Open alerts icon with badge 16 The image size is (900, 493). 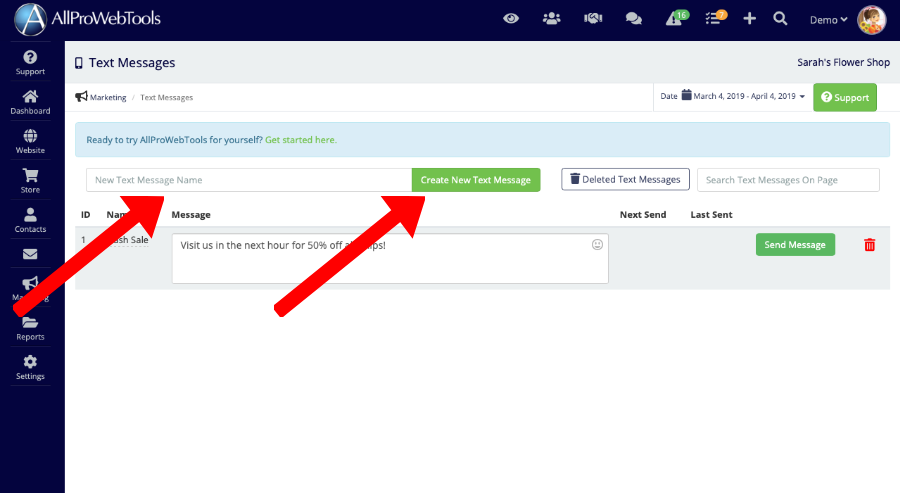coord(677,18)
